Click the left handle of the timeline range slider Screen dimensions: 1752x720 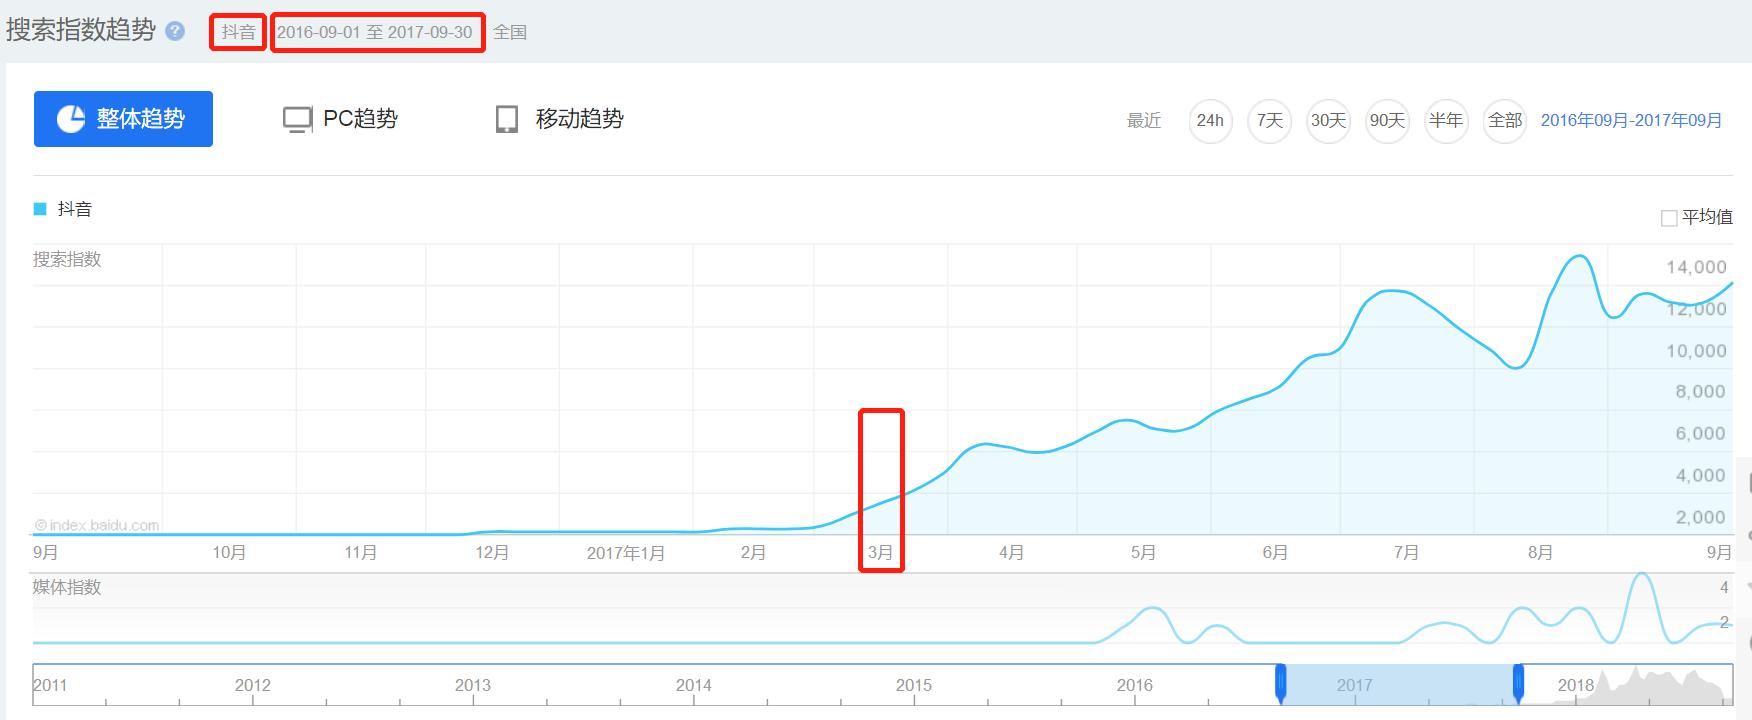pyautogui.click(x=1280, y=684)
